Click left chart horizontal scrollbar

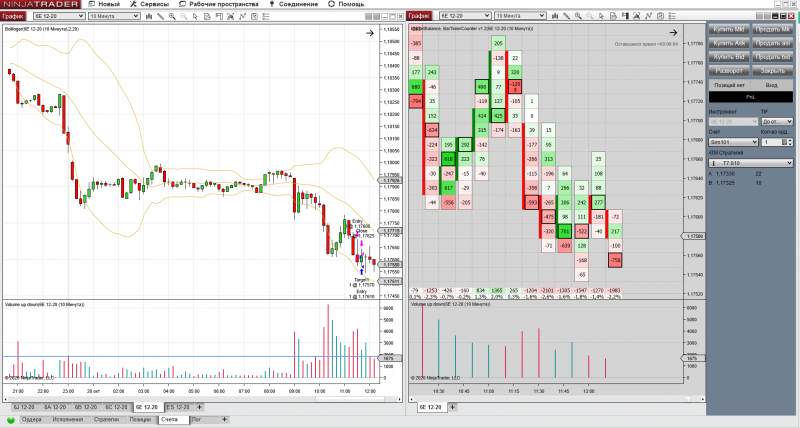click(202, 399)
